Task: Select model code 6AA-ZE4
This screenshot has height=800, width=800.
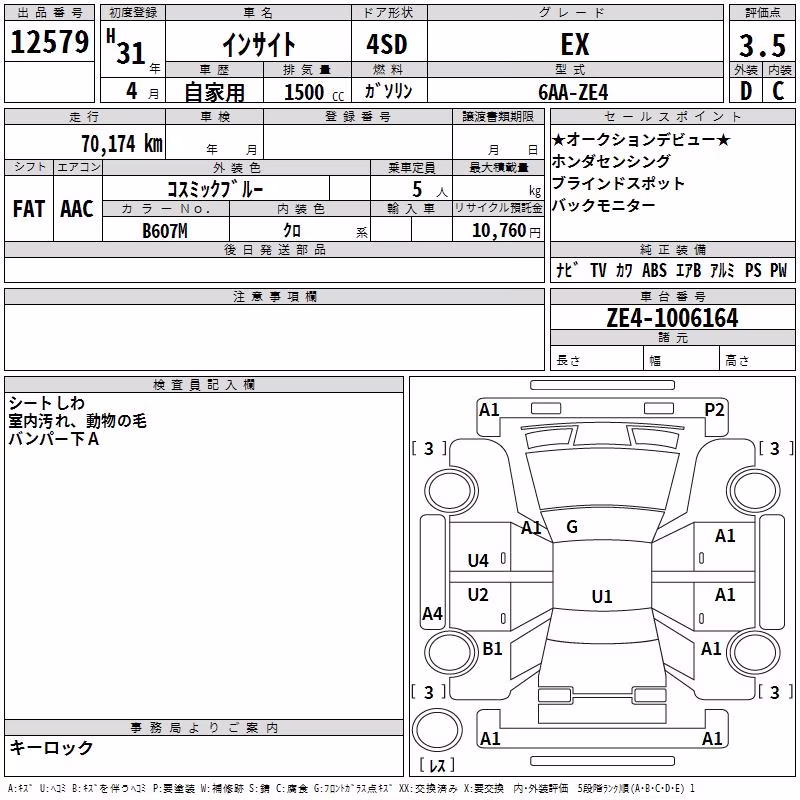Action: 573,92
